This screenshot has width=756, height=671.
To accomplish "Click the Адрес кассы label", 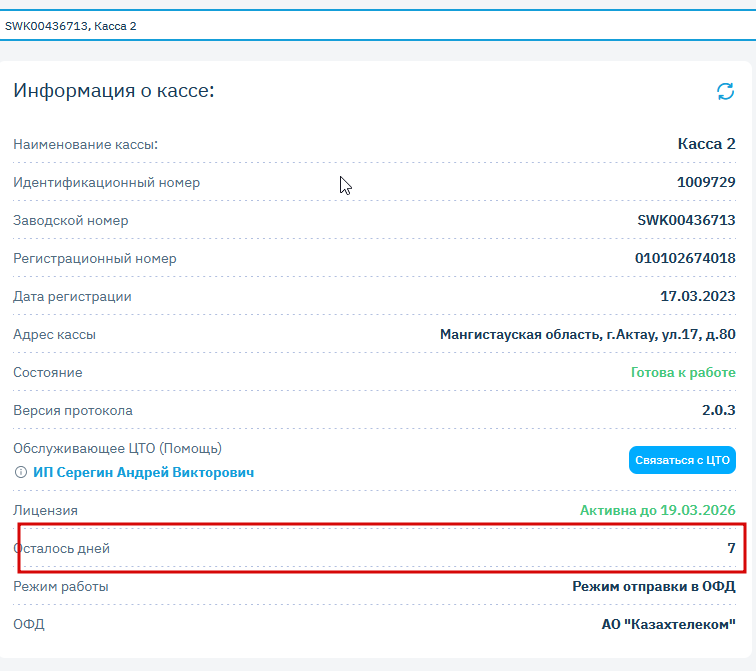I will (54, 335).
